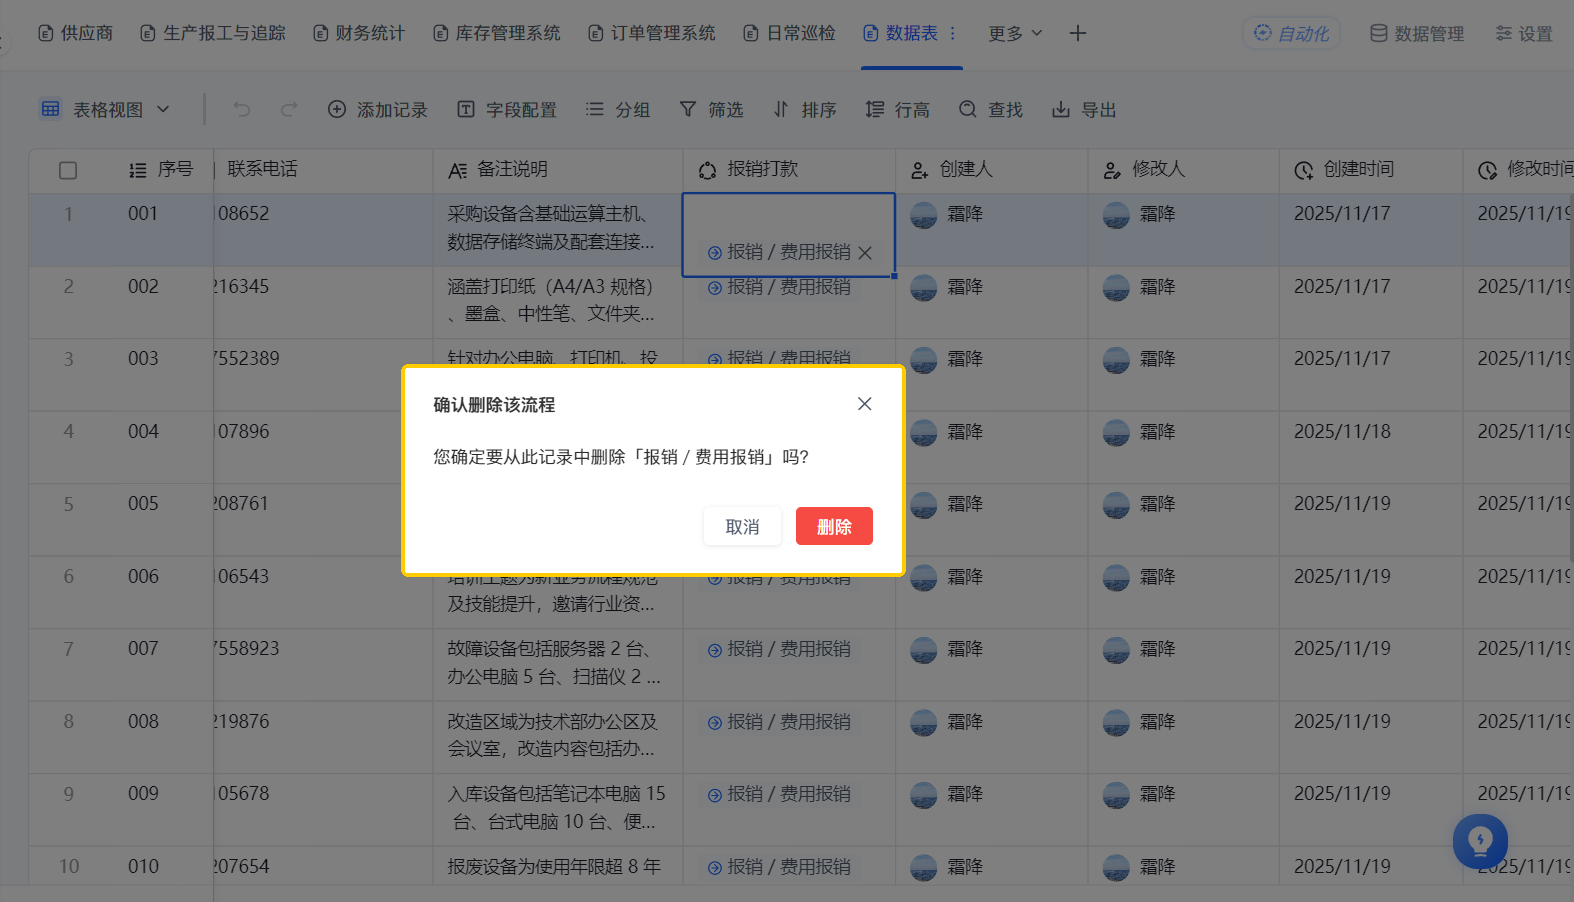
Task: Open 自动化 automation panel
Action: (1291, 33)
